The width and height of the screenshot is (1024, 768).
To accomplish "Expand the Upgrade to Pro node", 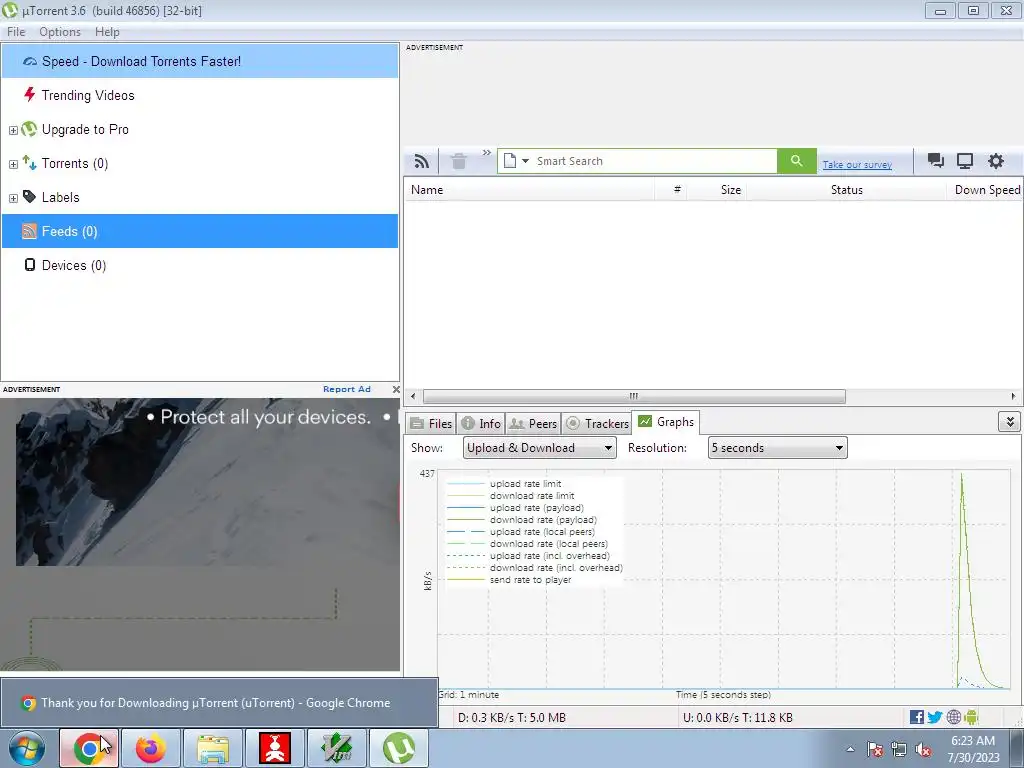I will (x=13, y=130).
